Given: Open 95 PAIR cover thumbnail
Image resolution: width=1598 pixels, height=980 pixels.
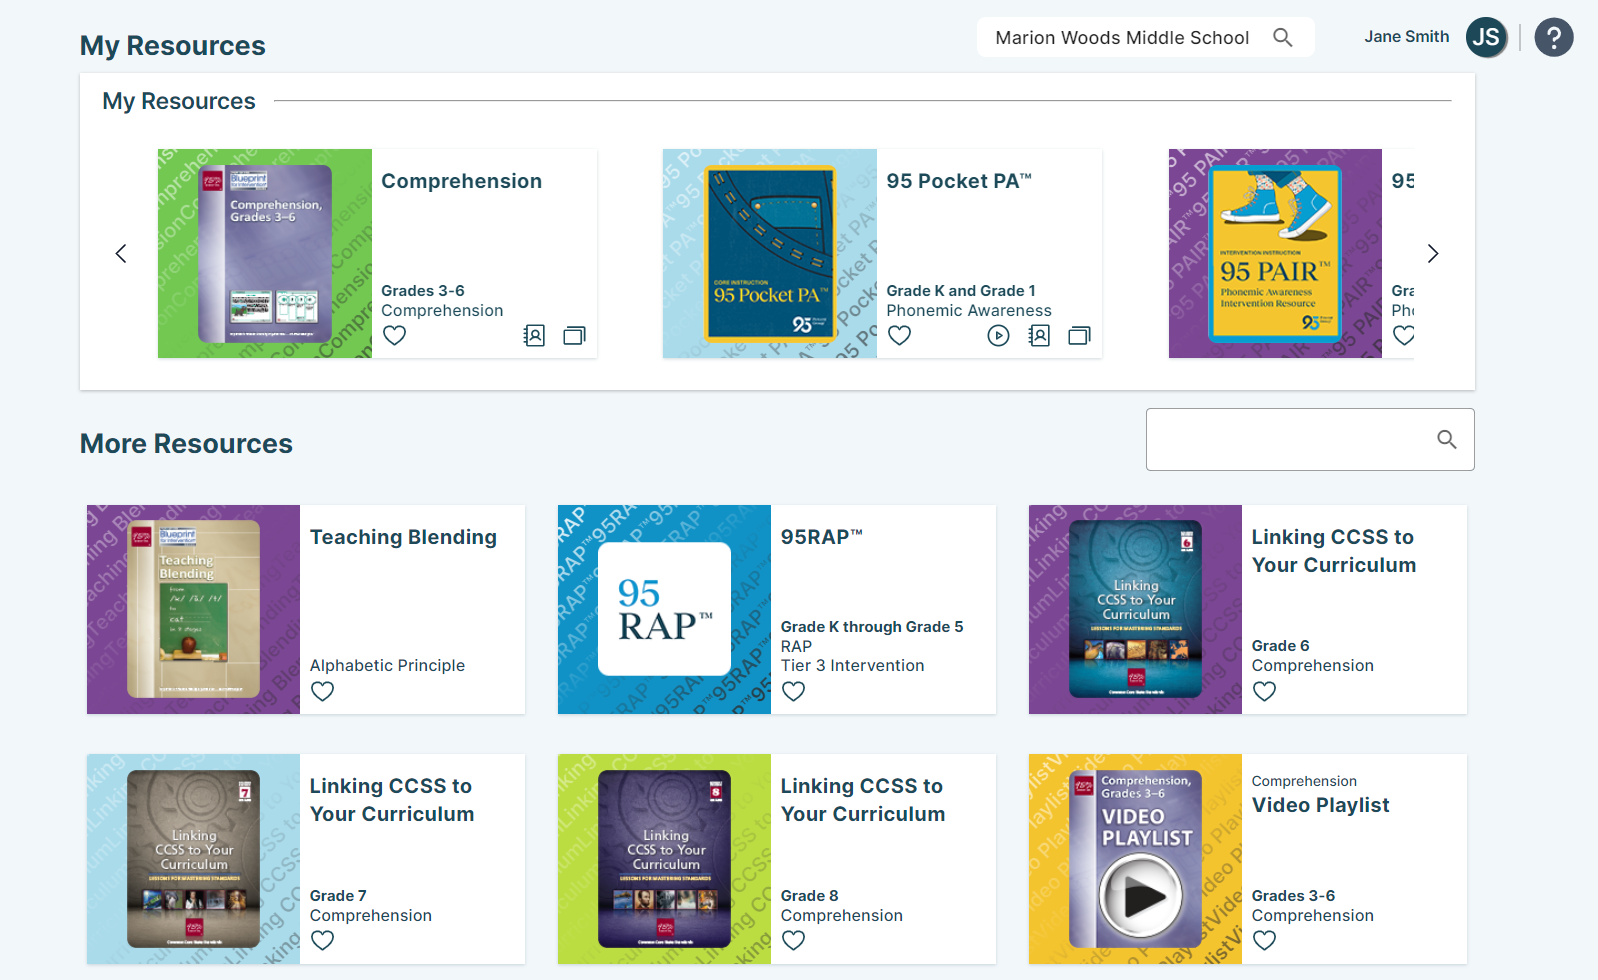Looking at the screenshot, I should point(1275,254).
